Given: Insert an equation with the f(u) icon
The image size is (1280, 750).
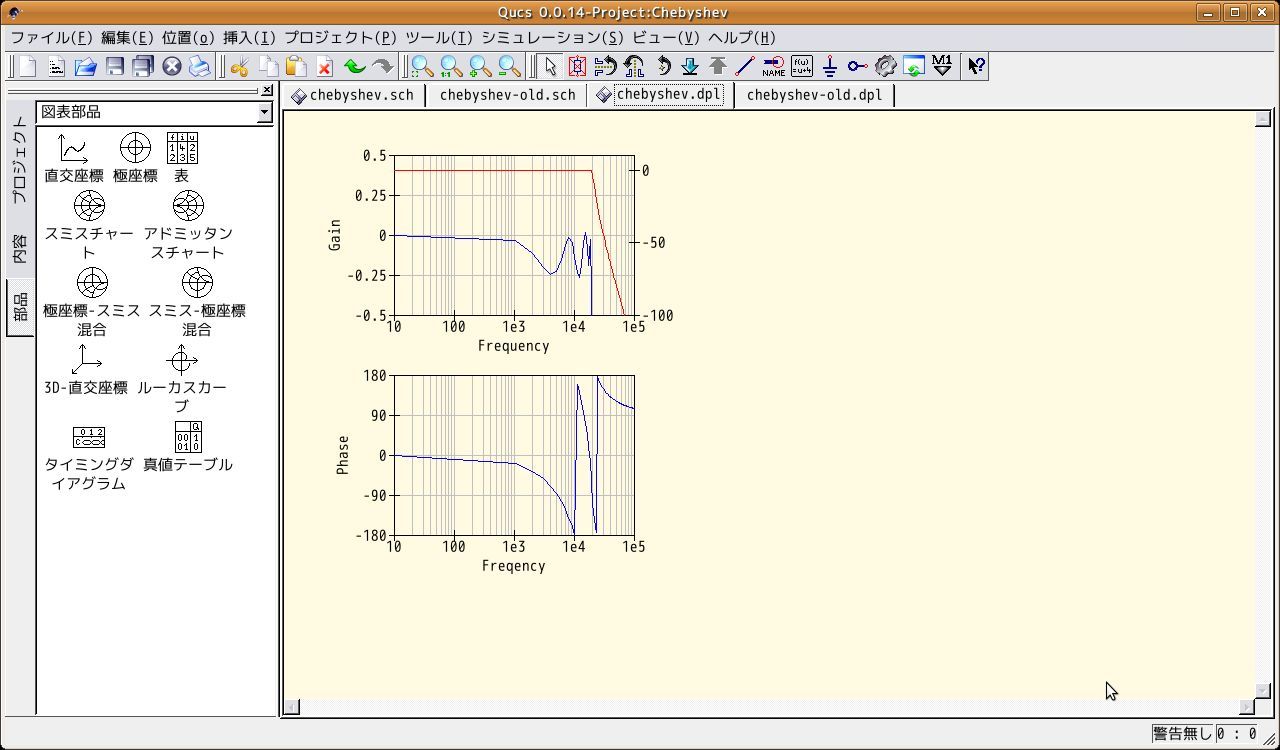Looking at the screenshot, I should click(x=801, y=66).
